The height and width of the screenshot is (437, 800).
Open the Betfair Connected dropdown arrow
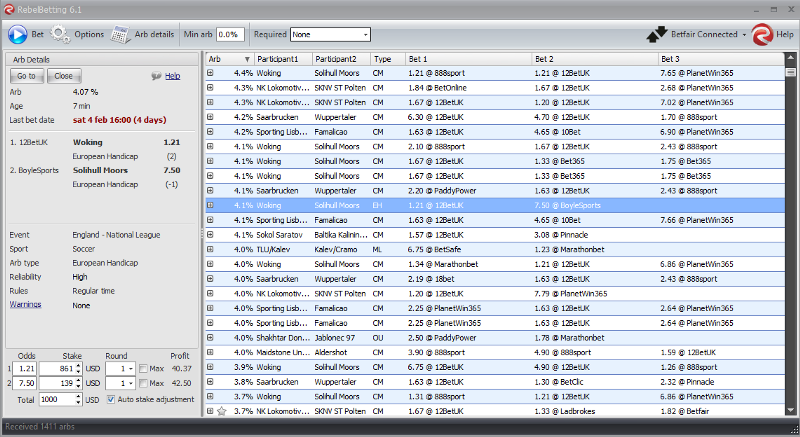[744, 35]
